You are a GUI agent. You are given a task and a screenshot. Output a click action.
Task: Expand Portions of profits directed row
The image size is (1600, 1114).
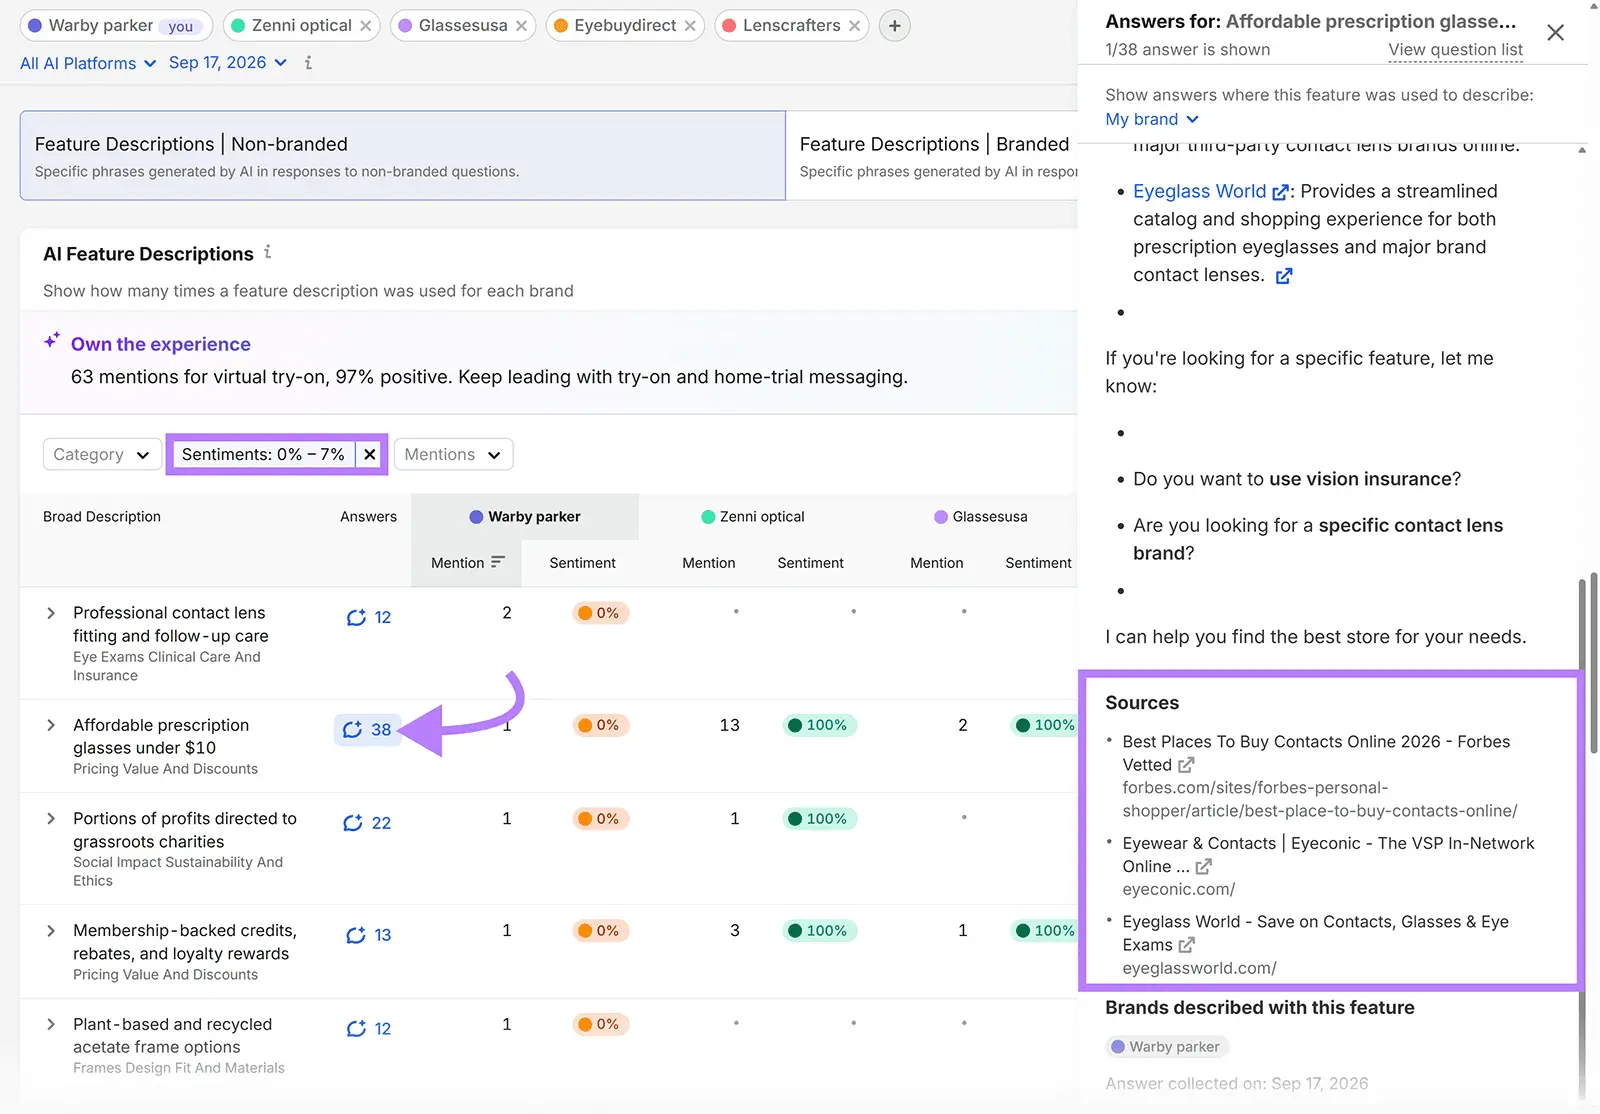[51, 819]
